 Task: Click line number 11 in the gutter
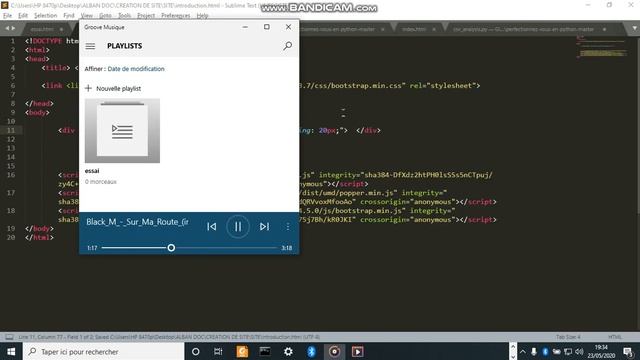[11, 130]
